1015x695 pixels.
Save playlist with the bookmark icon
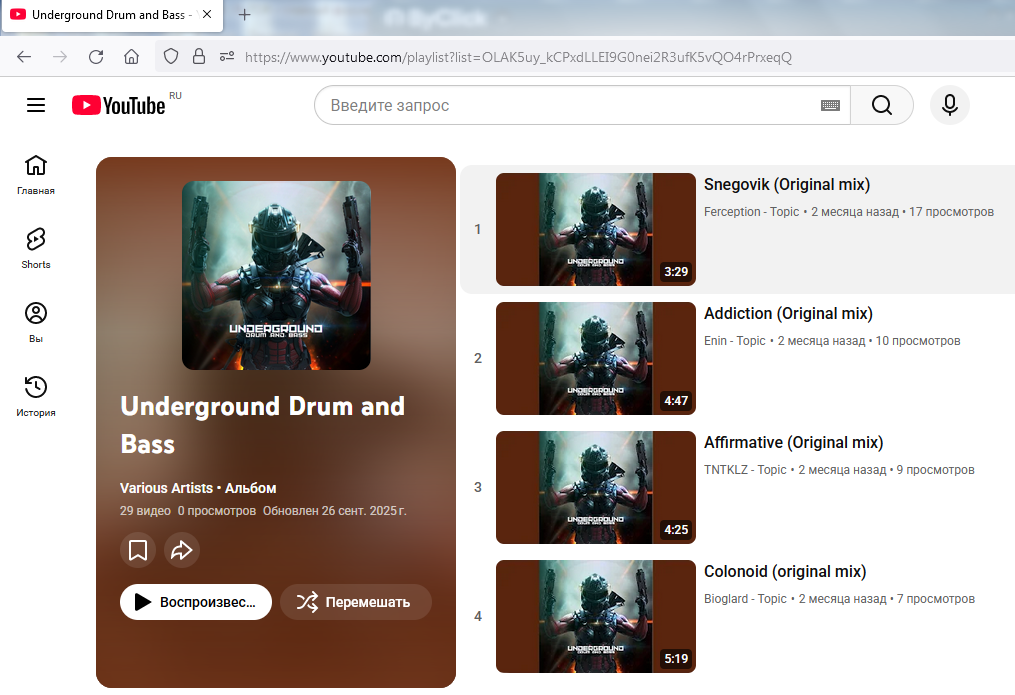point(138,550)
